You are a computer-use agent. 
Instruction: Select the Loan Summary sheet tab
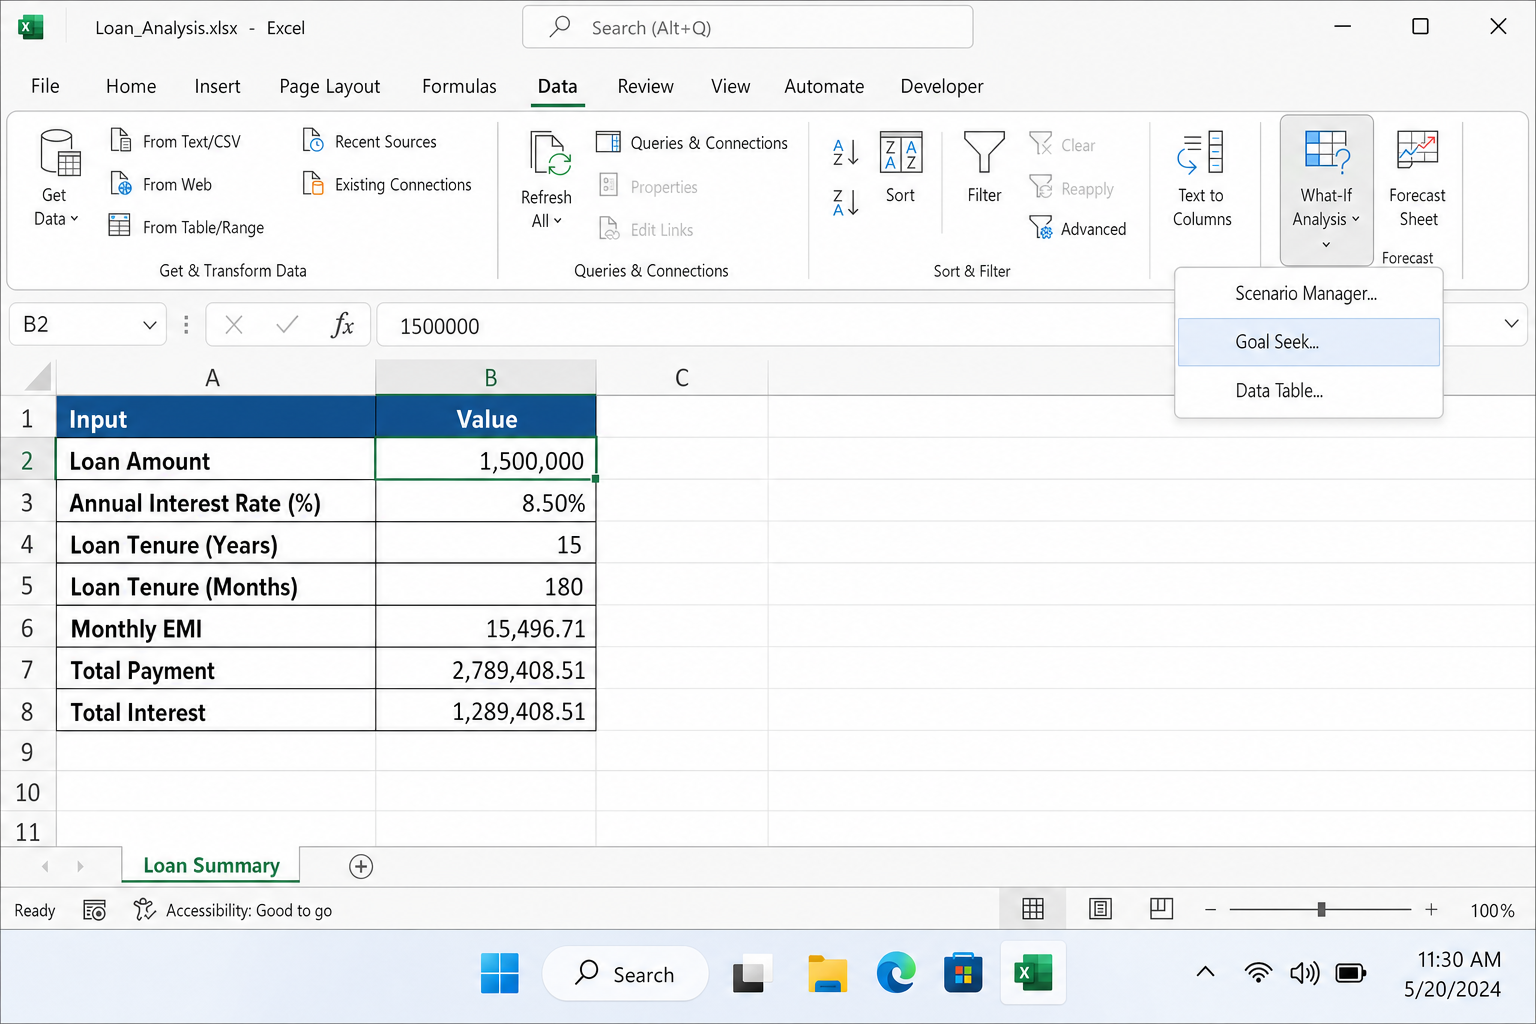(x=211, y=865)
